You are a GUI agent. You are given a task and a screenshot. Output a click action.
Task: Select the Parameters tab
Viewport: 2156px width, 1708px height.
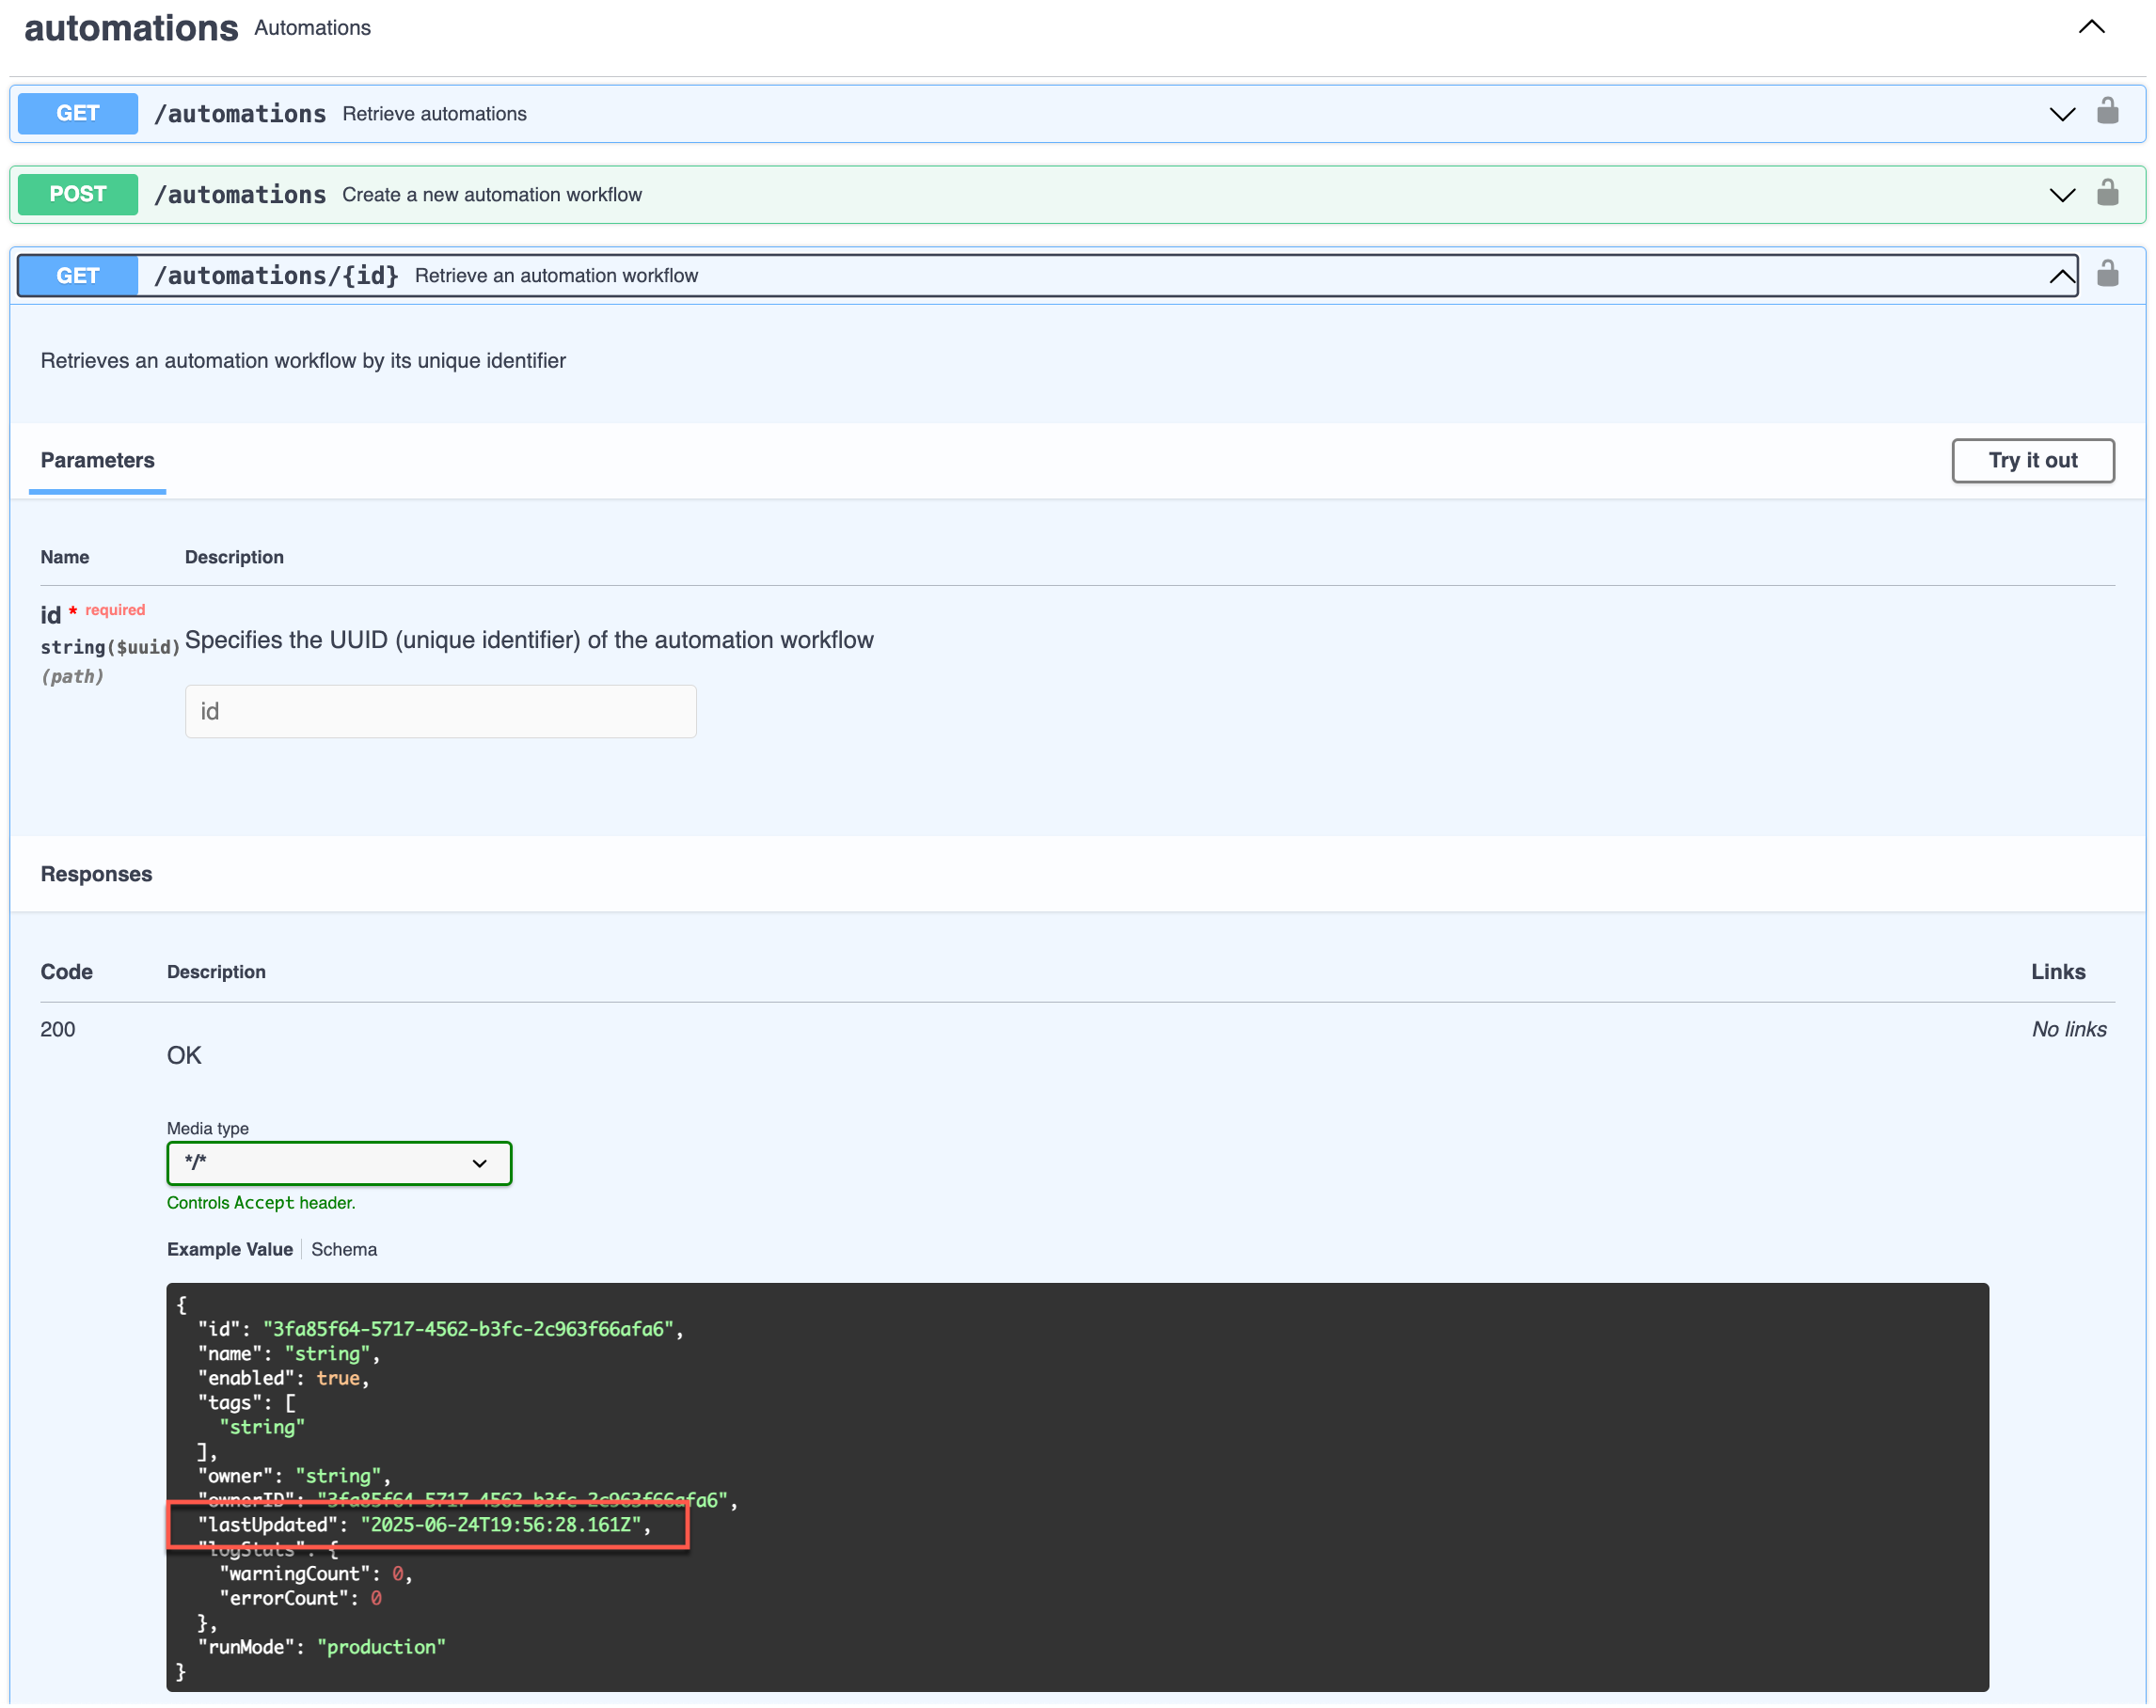pos(98,460)
